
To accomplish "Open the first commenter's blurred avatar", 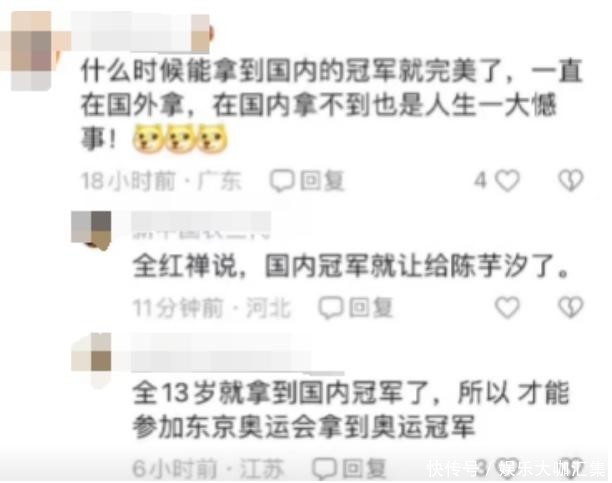I will coord(31,51).
